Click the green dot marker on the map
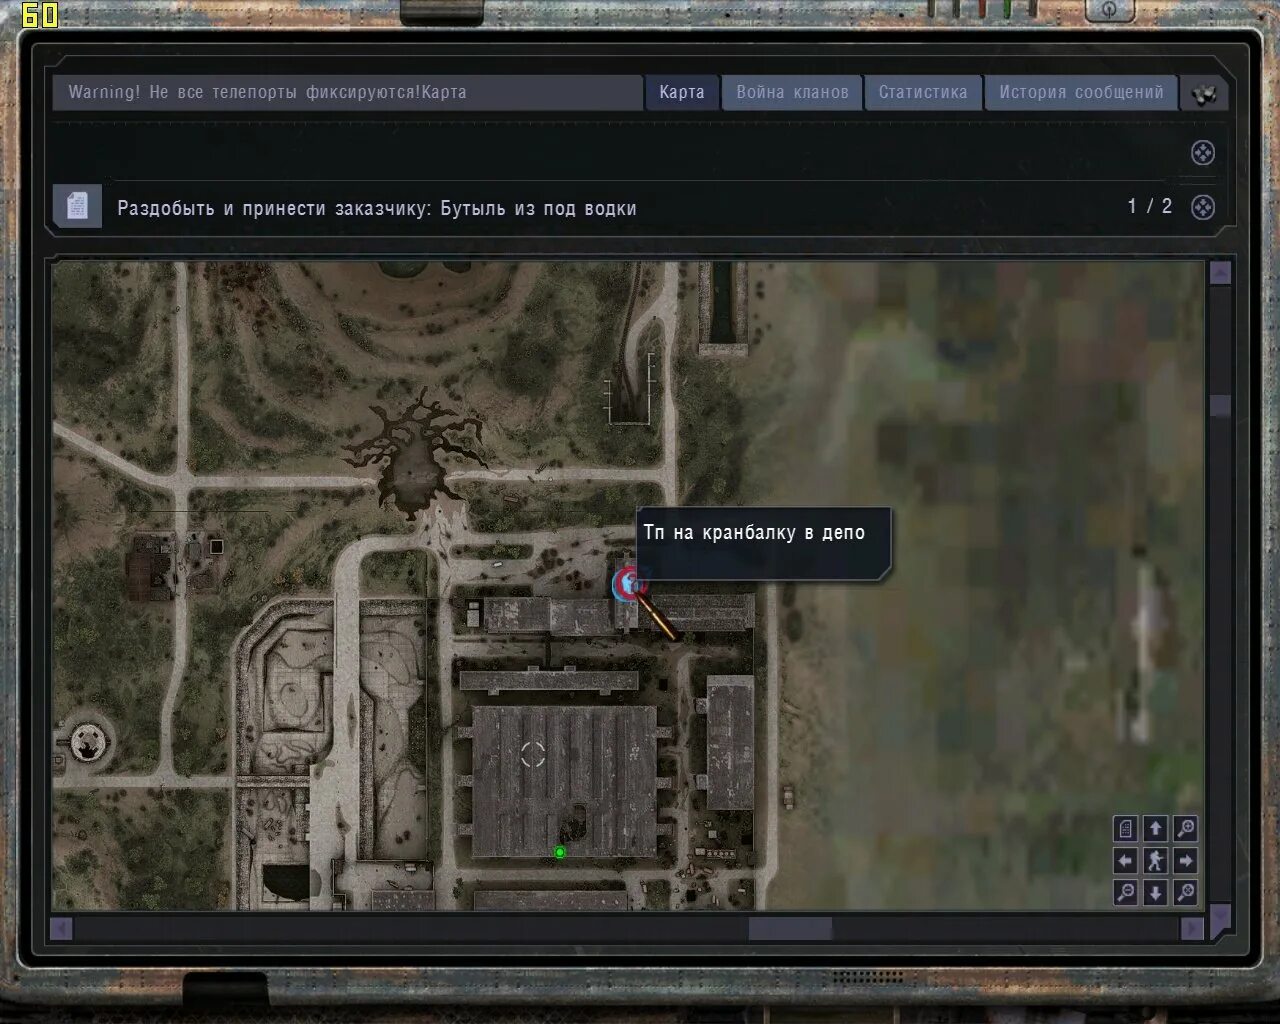1280x1024 pixels. 560,852
